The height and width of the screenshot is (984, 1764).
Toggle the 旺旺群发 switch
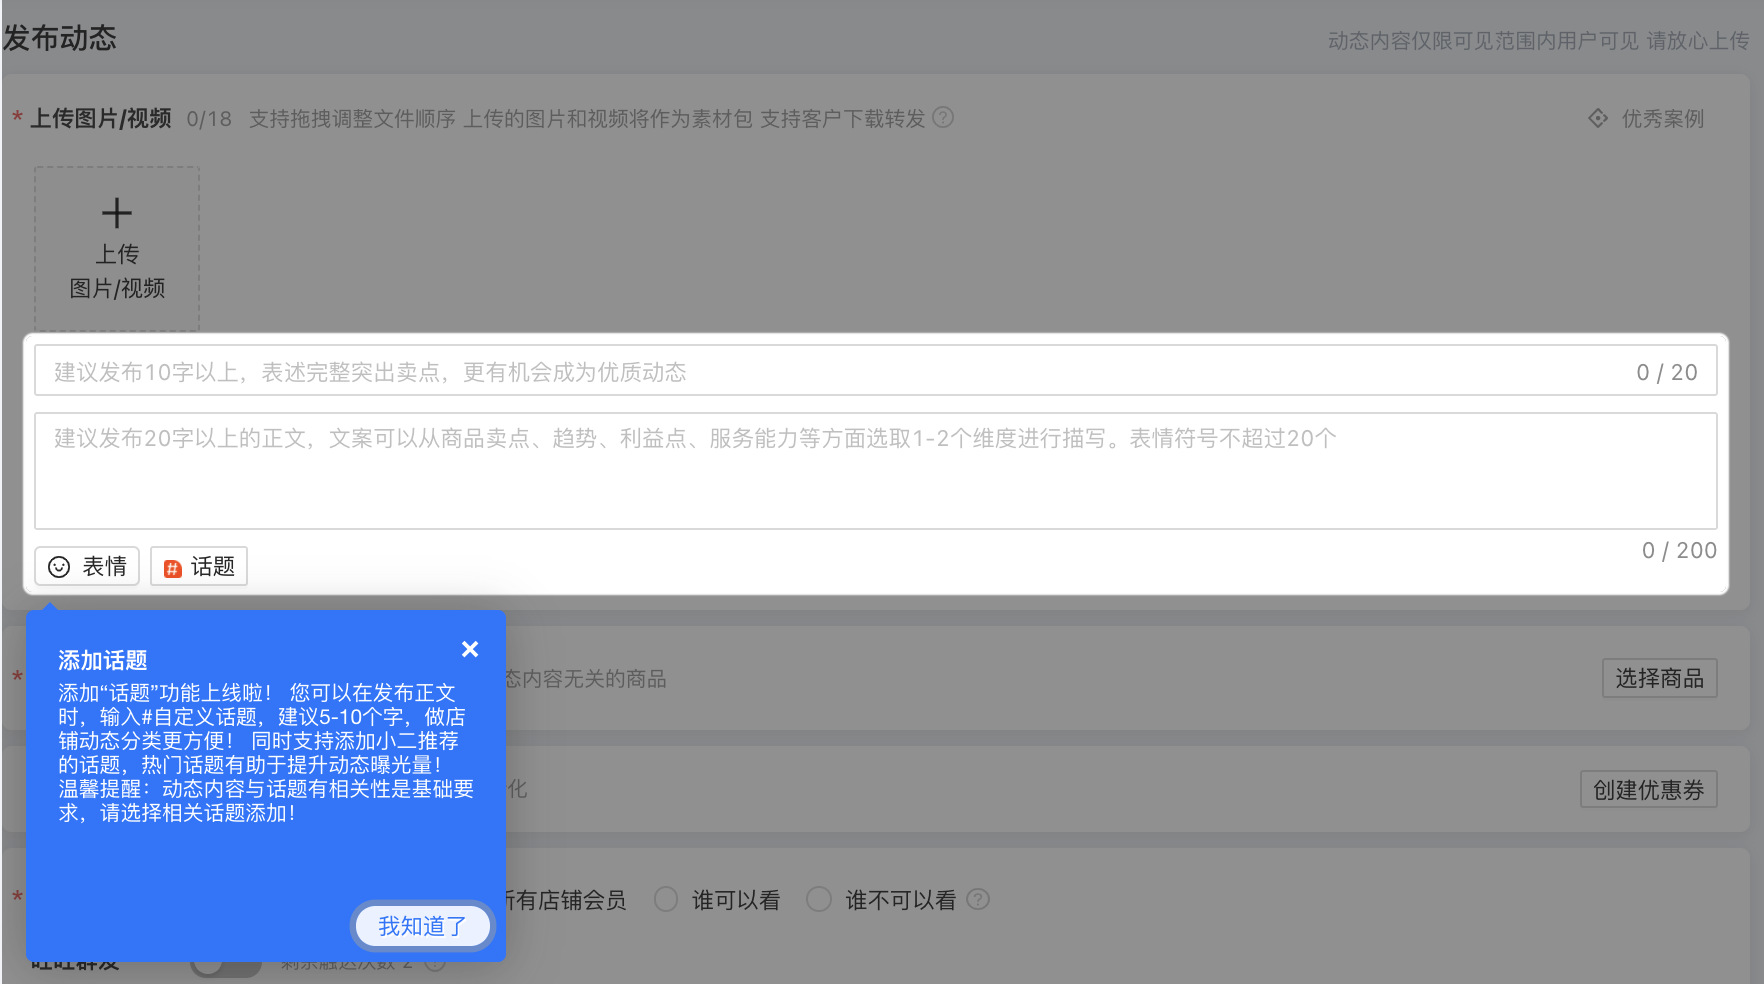click(226, 966)
